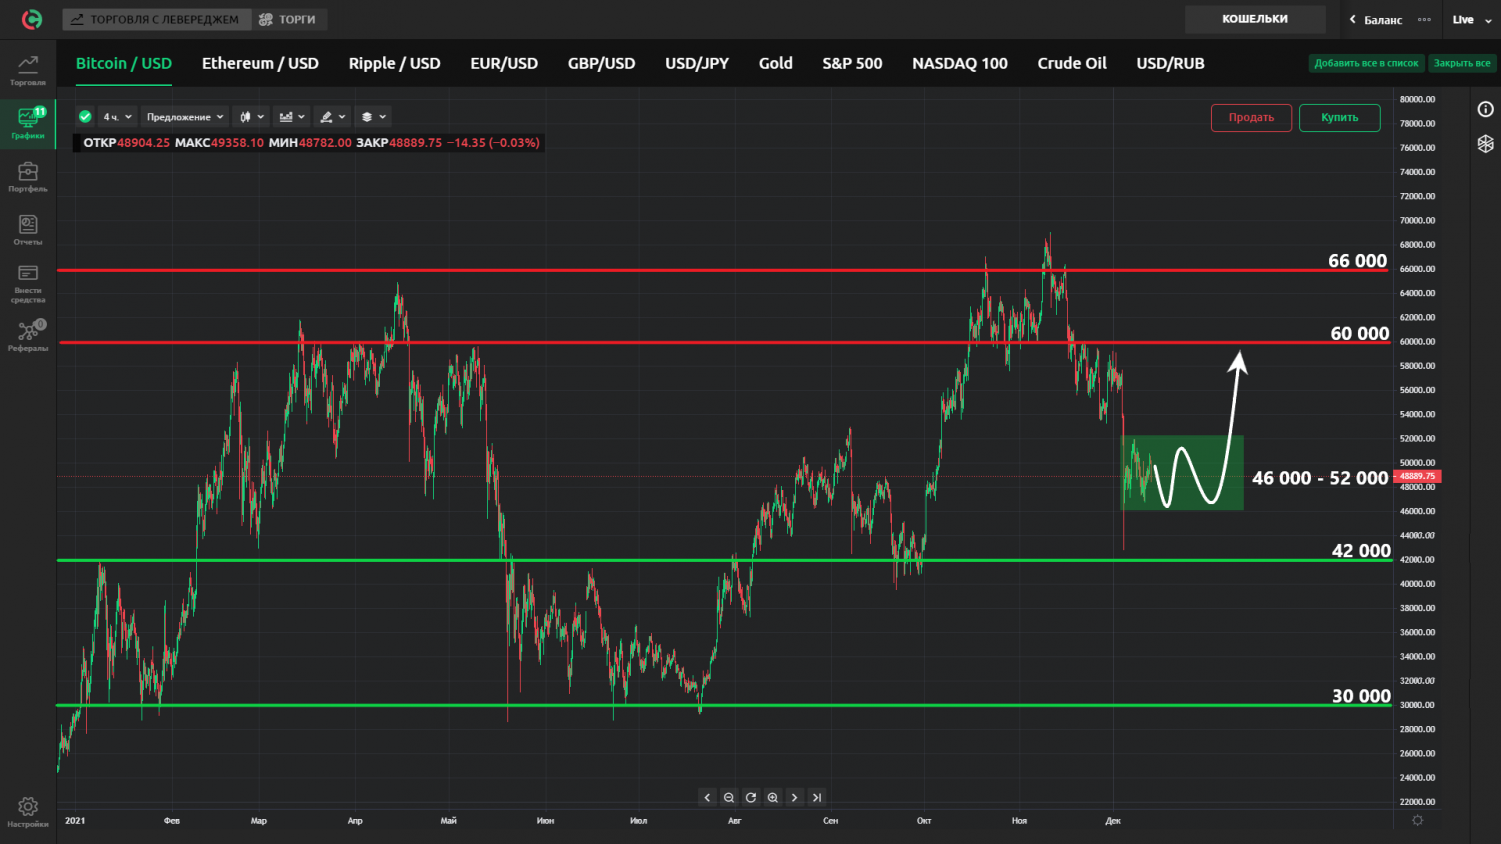Click Добавить все в список button

1366,63
